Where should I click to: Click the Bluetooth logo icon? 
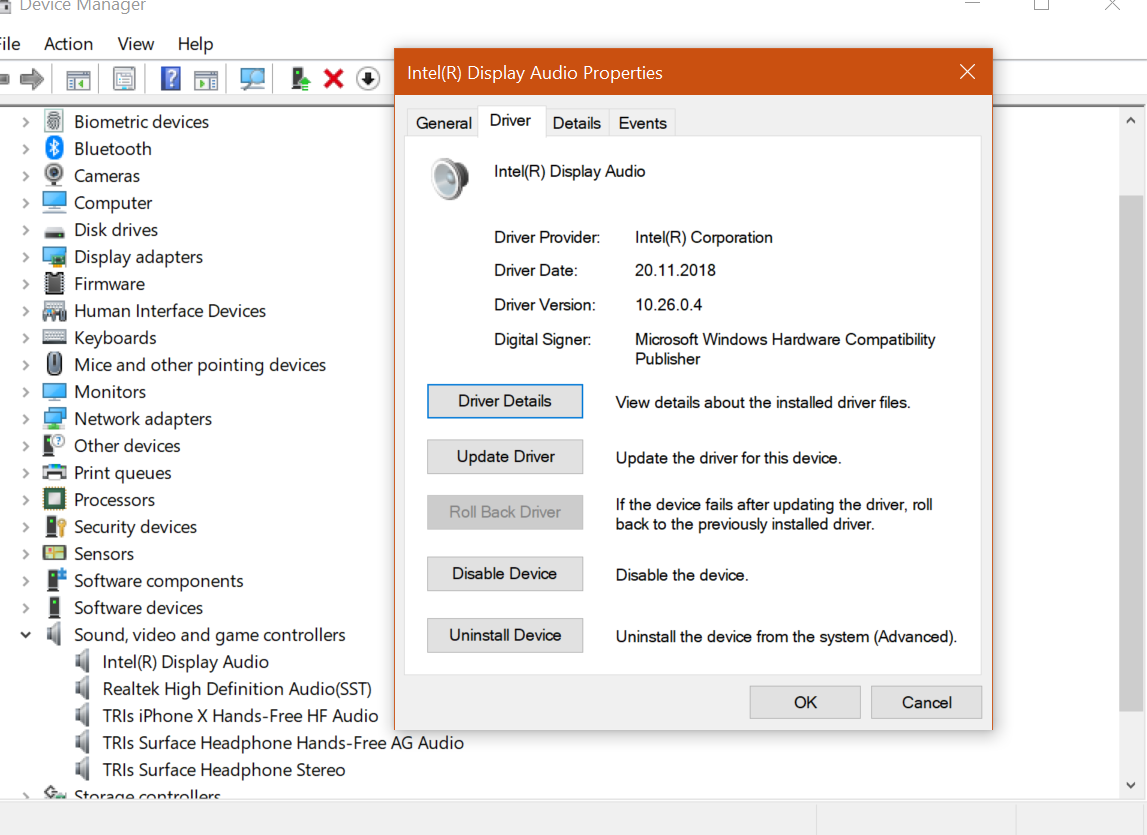(x=54, y=148)
